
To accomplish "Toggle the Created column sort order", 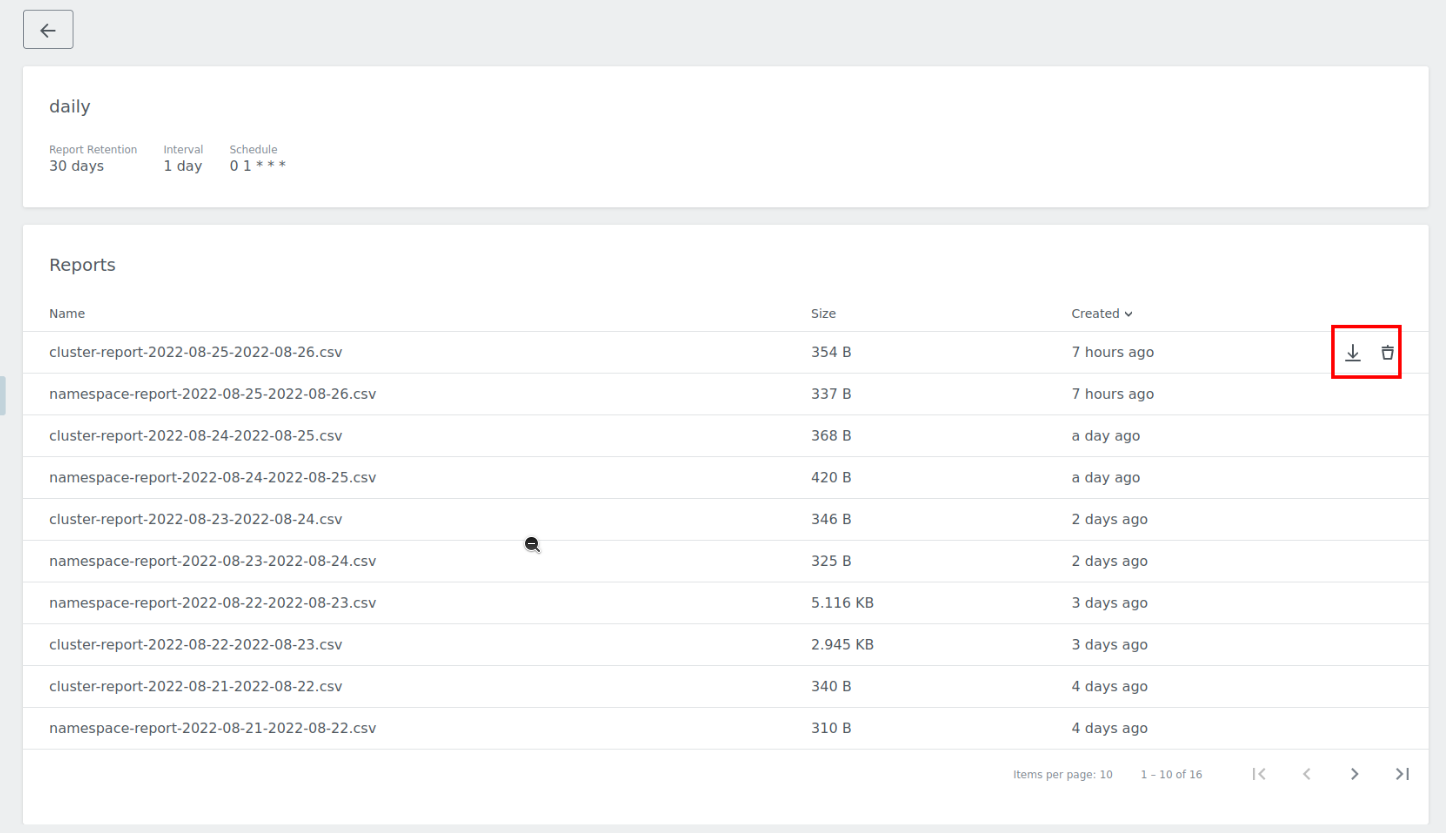I will (1102, 313).
